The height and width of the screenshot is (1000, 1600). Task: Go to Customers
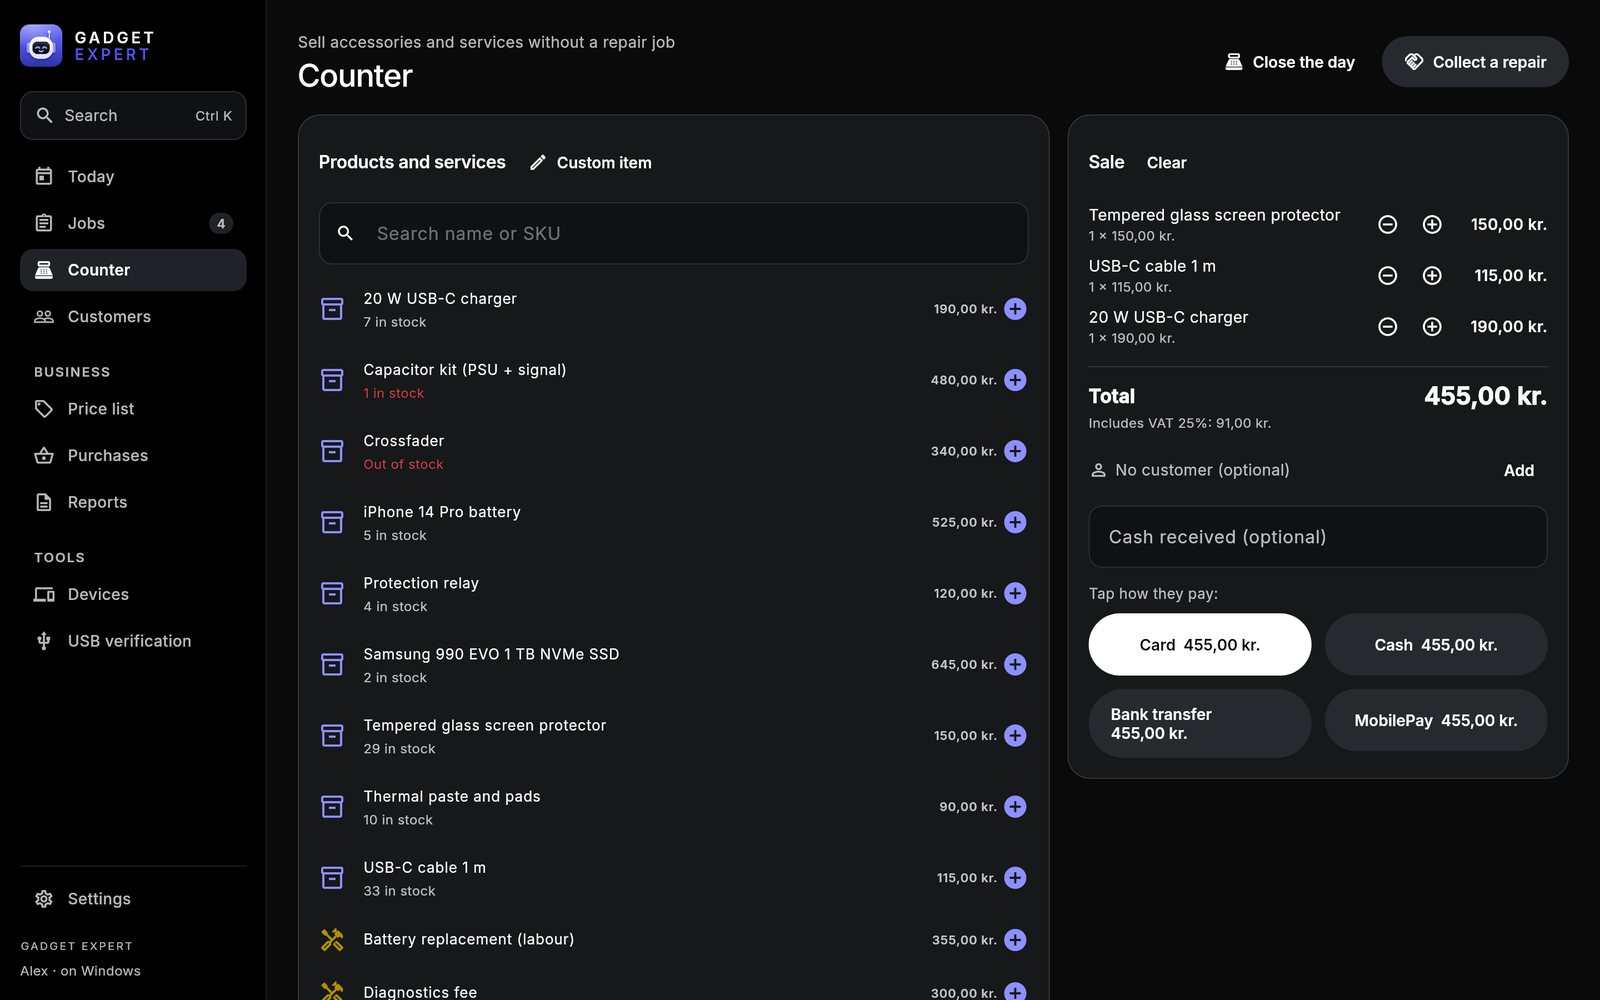point(133,316)
